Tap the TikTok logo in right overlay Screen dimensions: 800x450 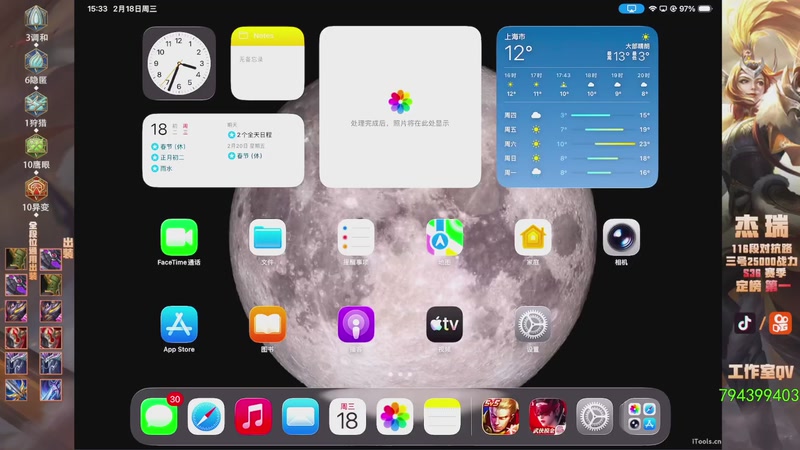pyautogui.click(x=744, y=323)
